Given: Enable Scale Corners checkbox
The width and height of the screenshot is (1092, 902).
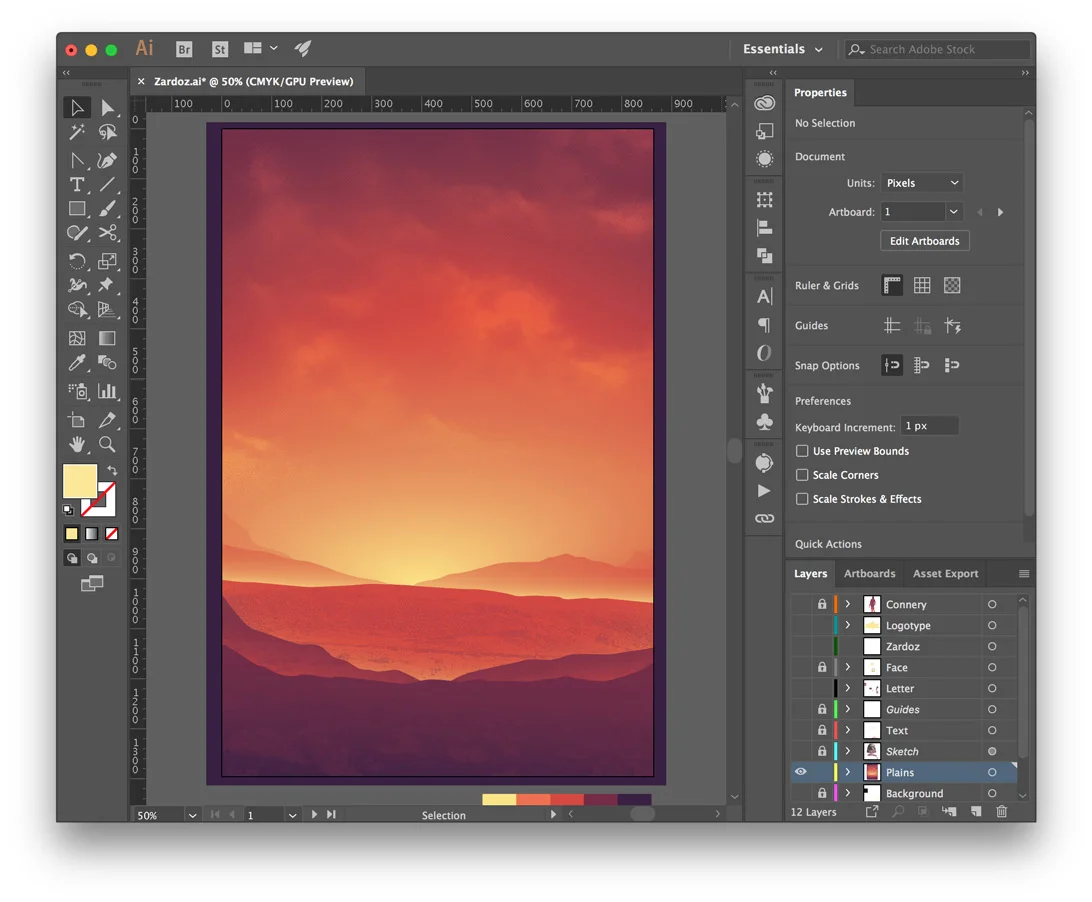Looking at the screenshot, I should tap(802, 475).
